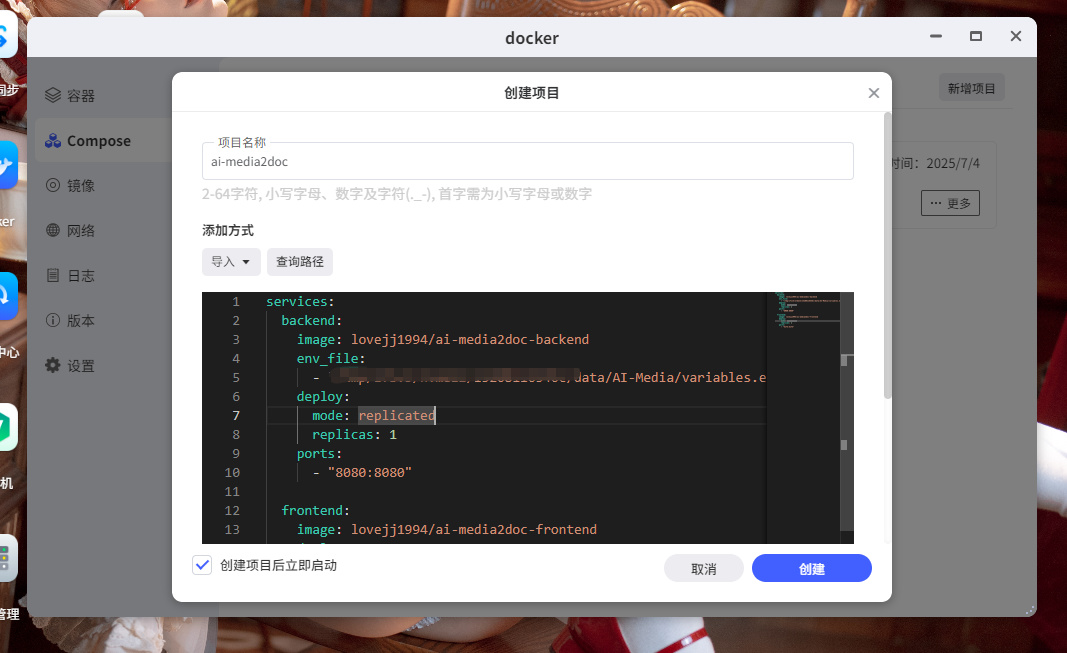Expand the 导入 dropdown
Image resolution: width=1067 pixels, height=653 pixels.
click(x=231, y=262)
